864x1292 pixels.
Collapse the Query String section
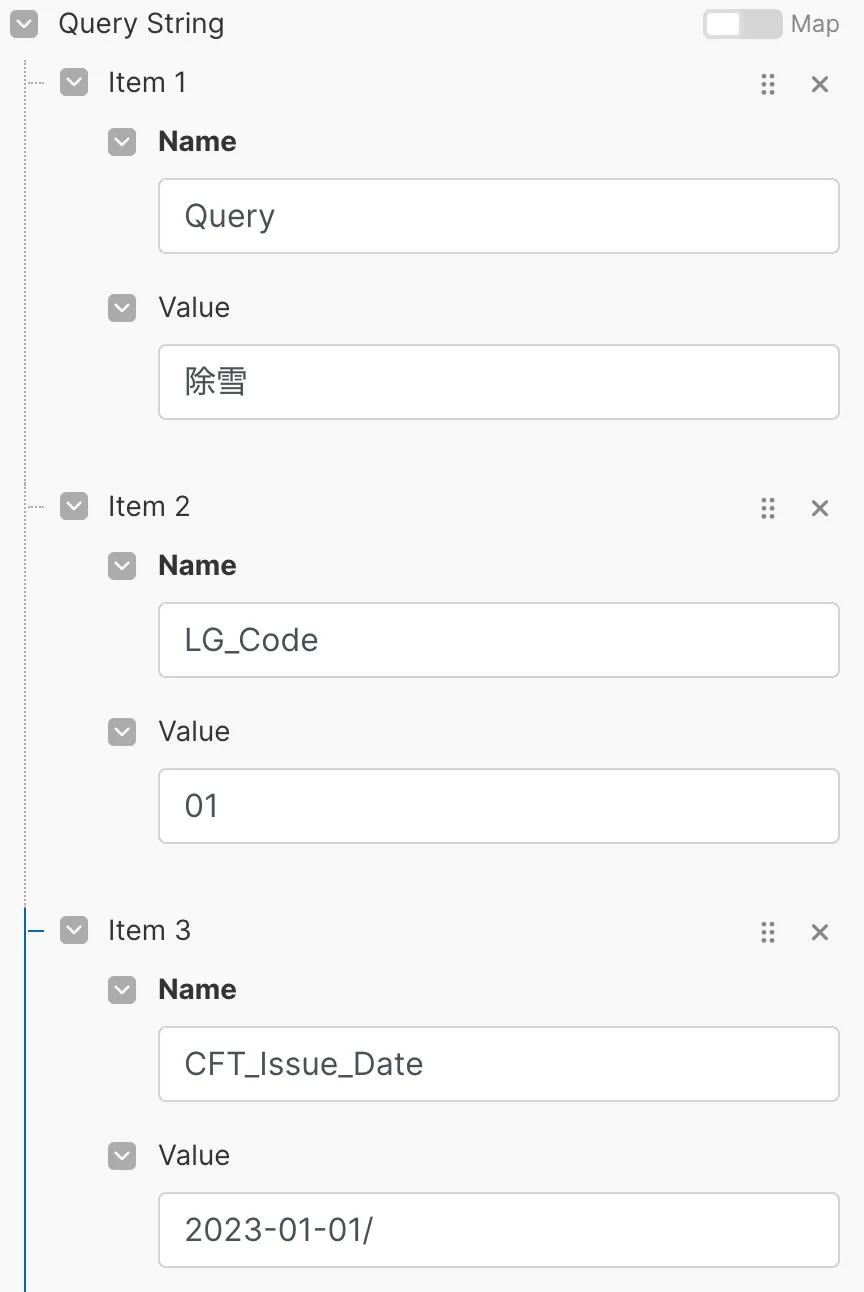coord(24,24)
